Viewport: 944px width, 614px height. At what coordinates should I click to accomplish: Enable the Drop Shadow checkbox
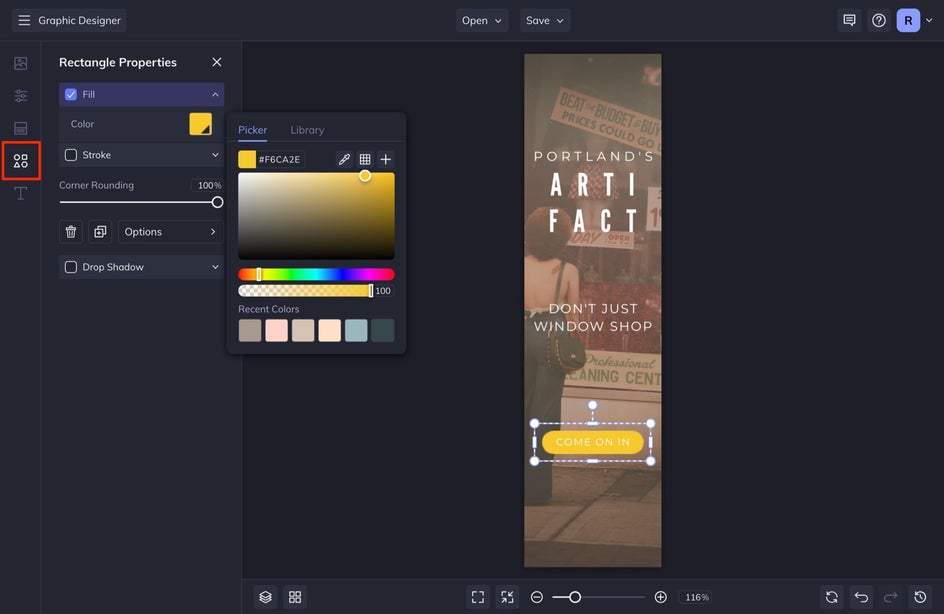pyautogui.click(x=71, y=267)
